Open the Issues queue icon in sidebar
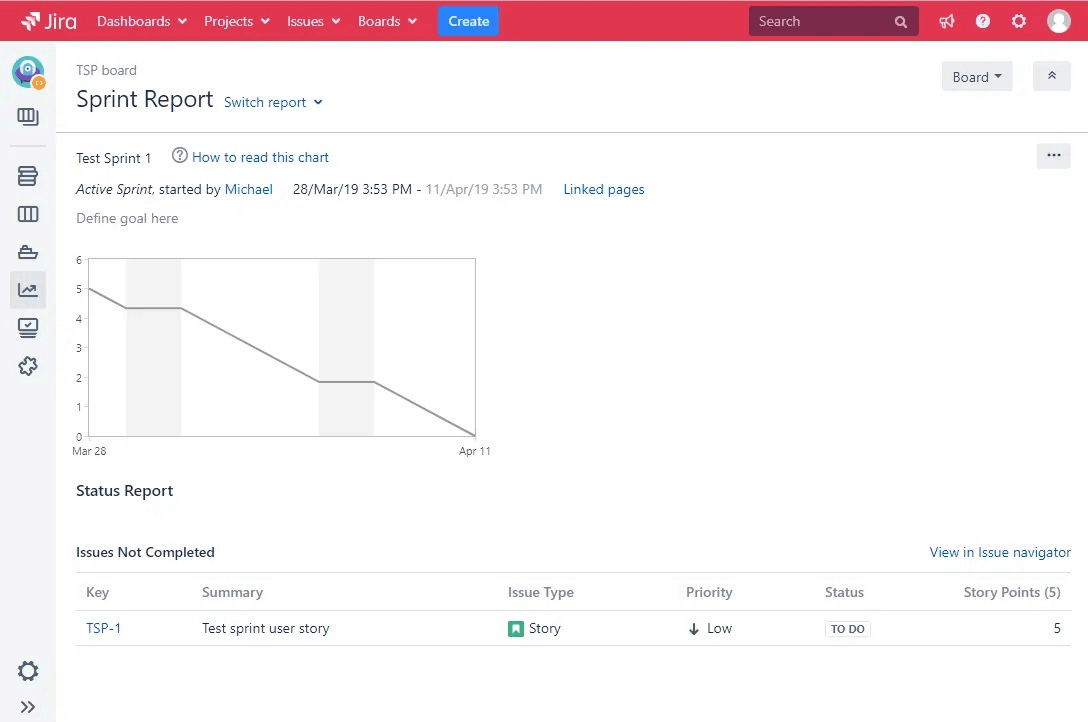Image resolution: width=1088 pixels, height=722 pixels. (x=27, y=327)
